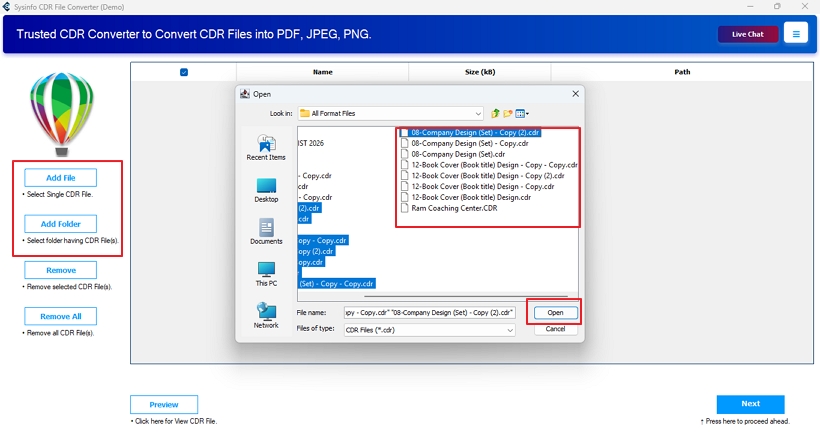Cancel the Open dialog

pyautogui.click(x=555, y=329)
